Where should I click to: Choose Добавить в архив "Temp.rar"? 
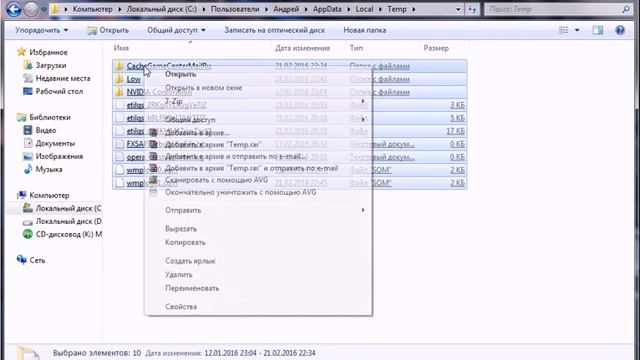coord(258,144)
